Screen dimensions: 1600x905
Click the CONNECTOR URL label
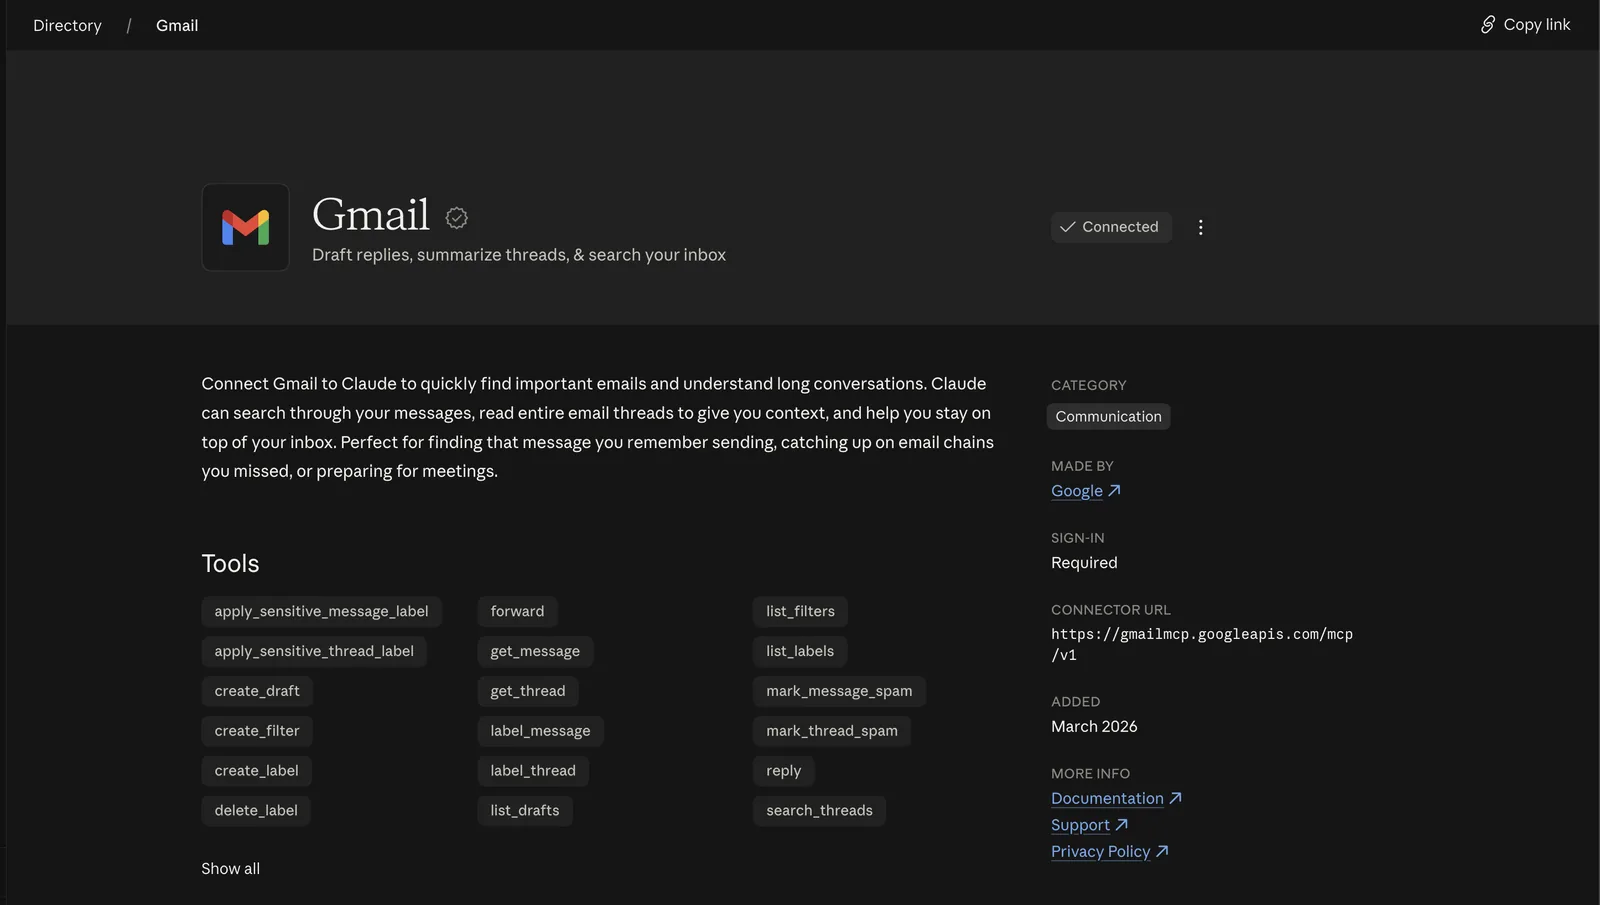pyautogui.click(x=1110, y=610)
